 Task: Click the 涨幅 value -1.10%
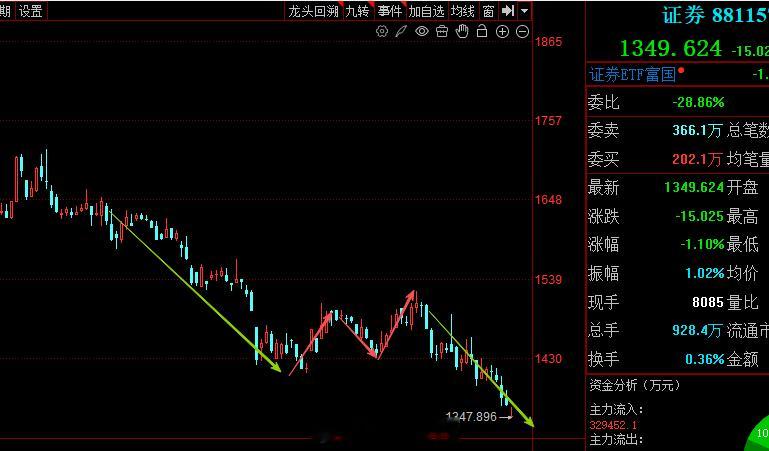(x=702, y=244)
